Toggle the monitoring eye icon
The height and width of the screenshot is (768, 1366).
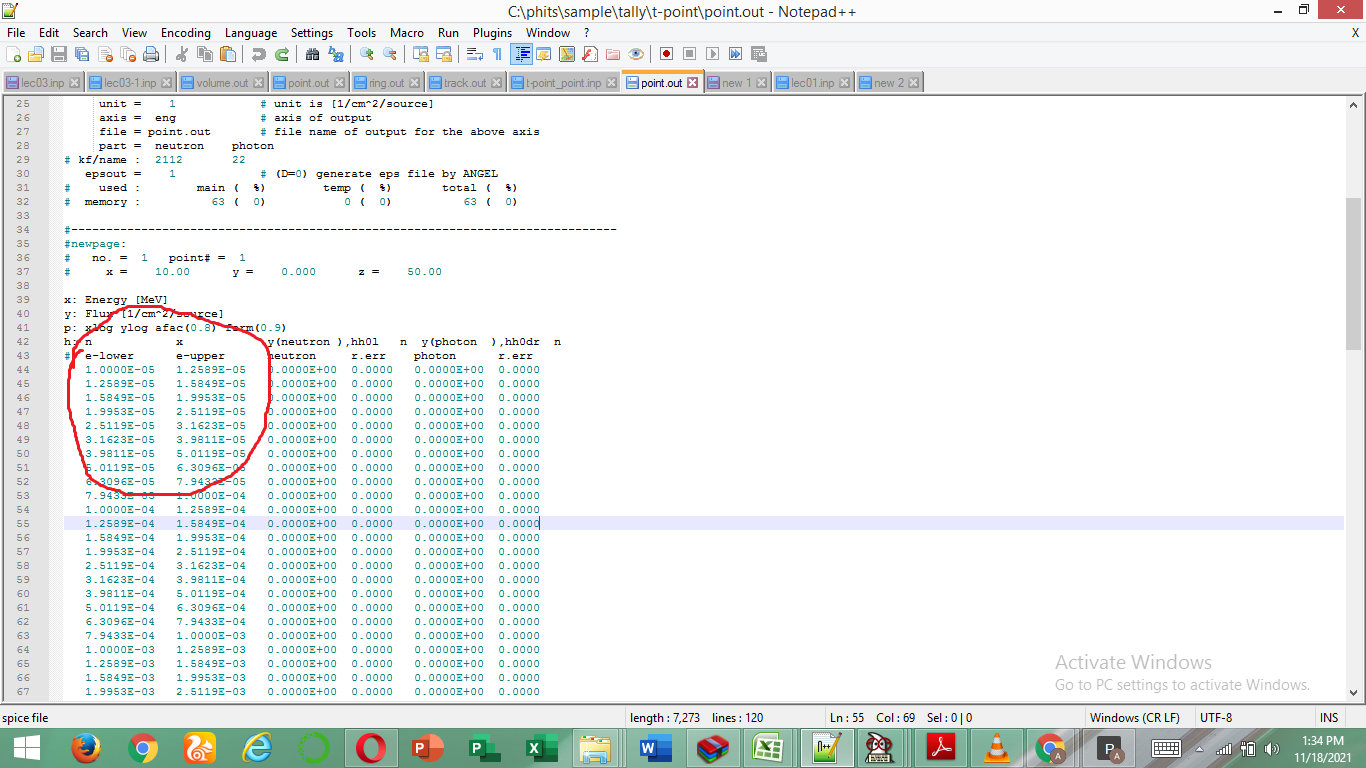pos(636,54)
